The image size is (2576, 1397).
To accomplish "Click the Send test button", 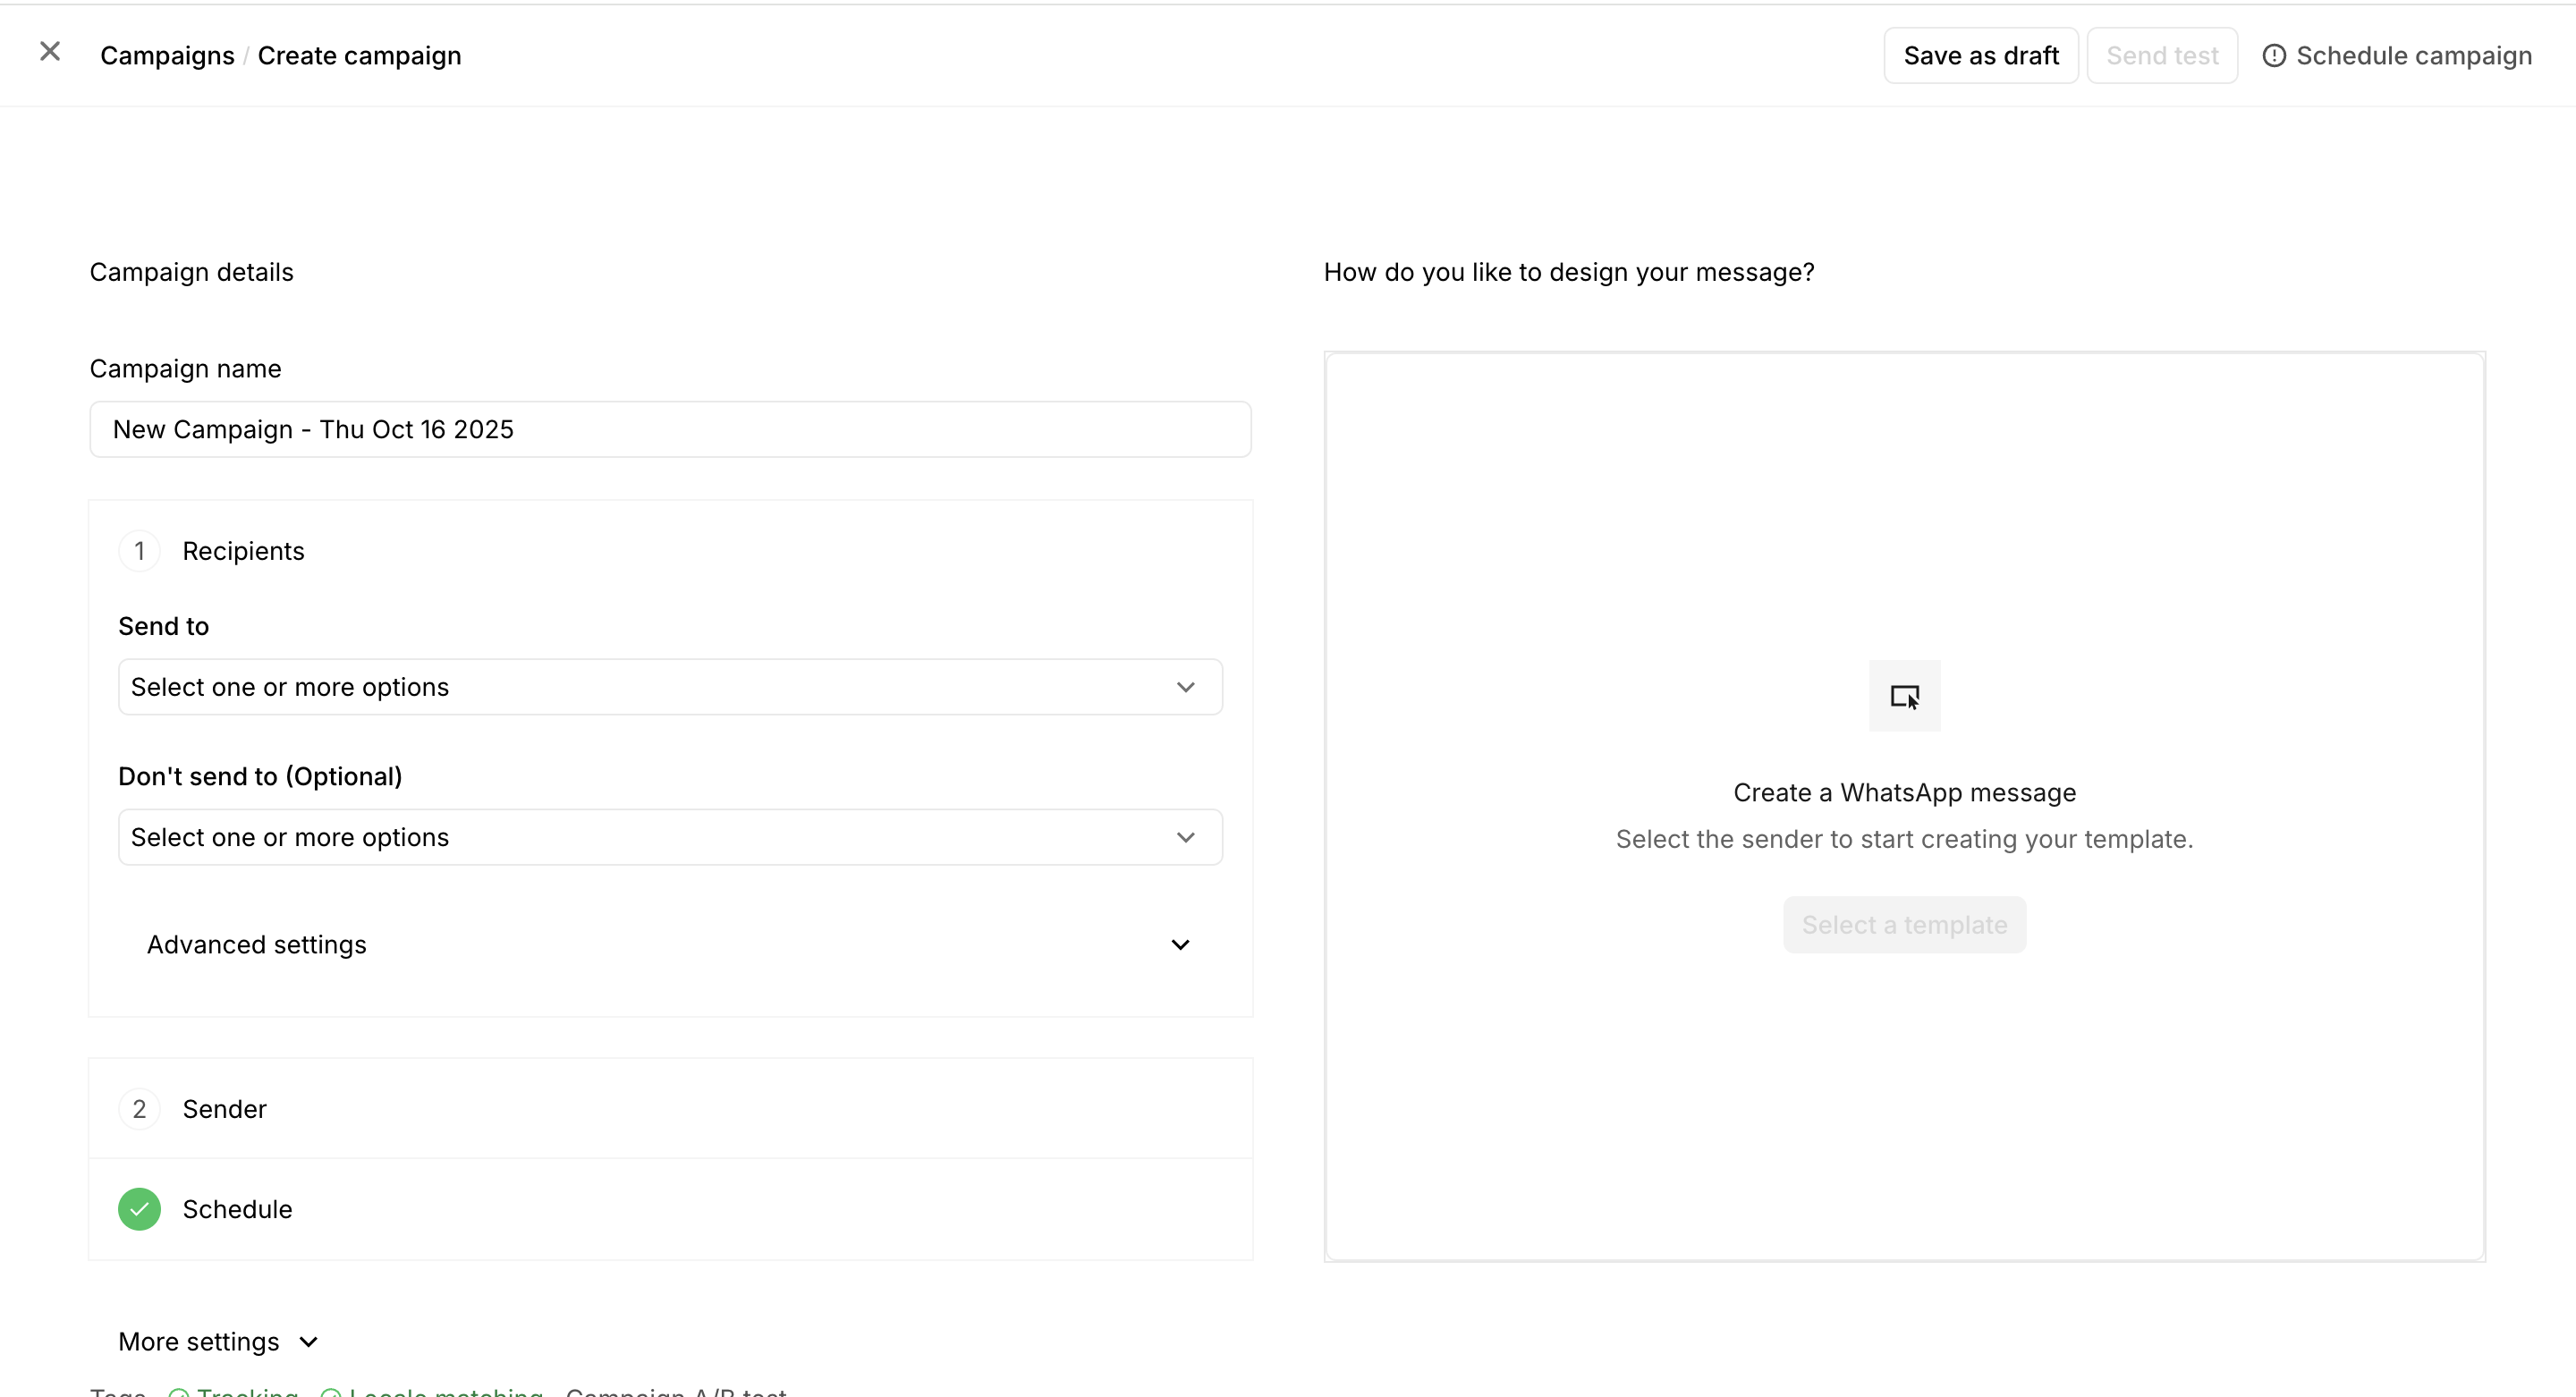I will (2162, 56).
